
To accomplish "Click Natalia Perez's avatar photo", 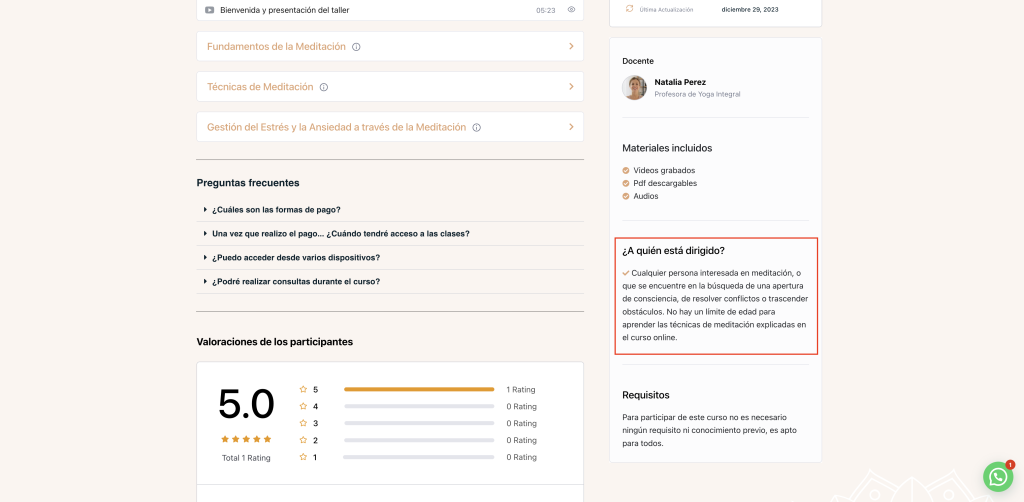I will click(634, 88).
